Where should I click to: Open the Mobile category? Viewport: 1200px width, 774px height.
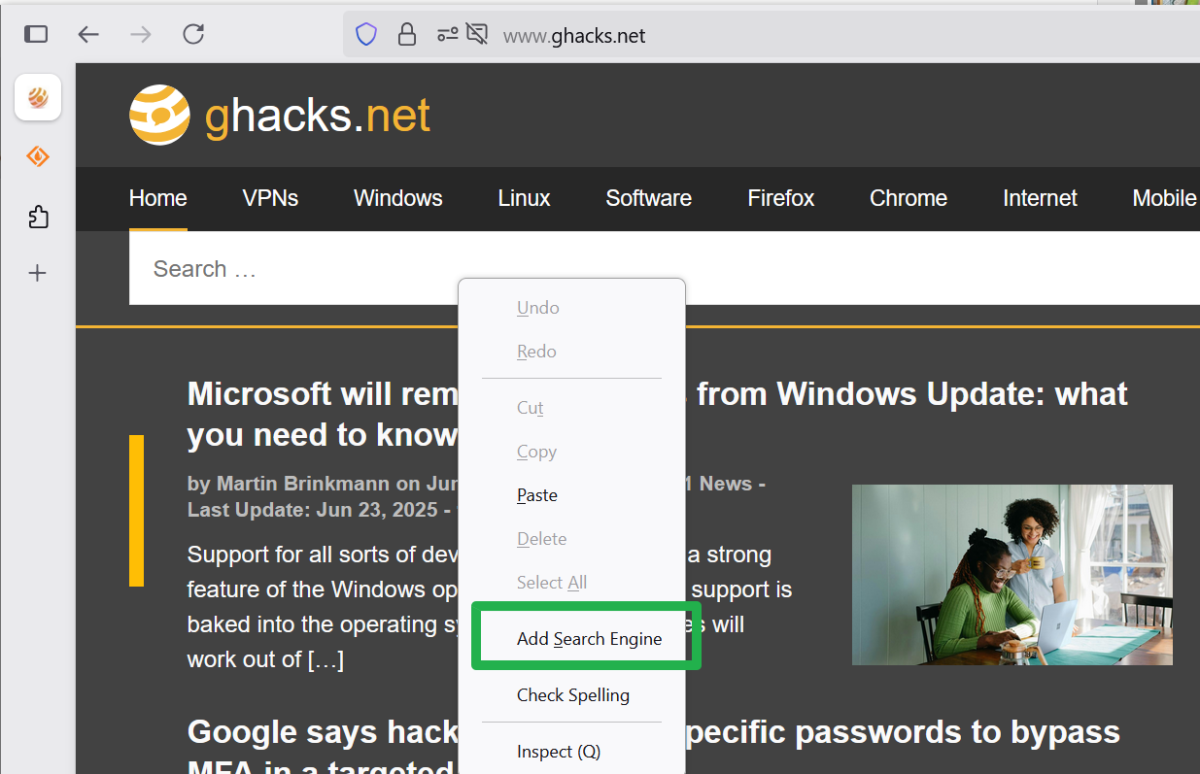click(x=1165, y=198)
